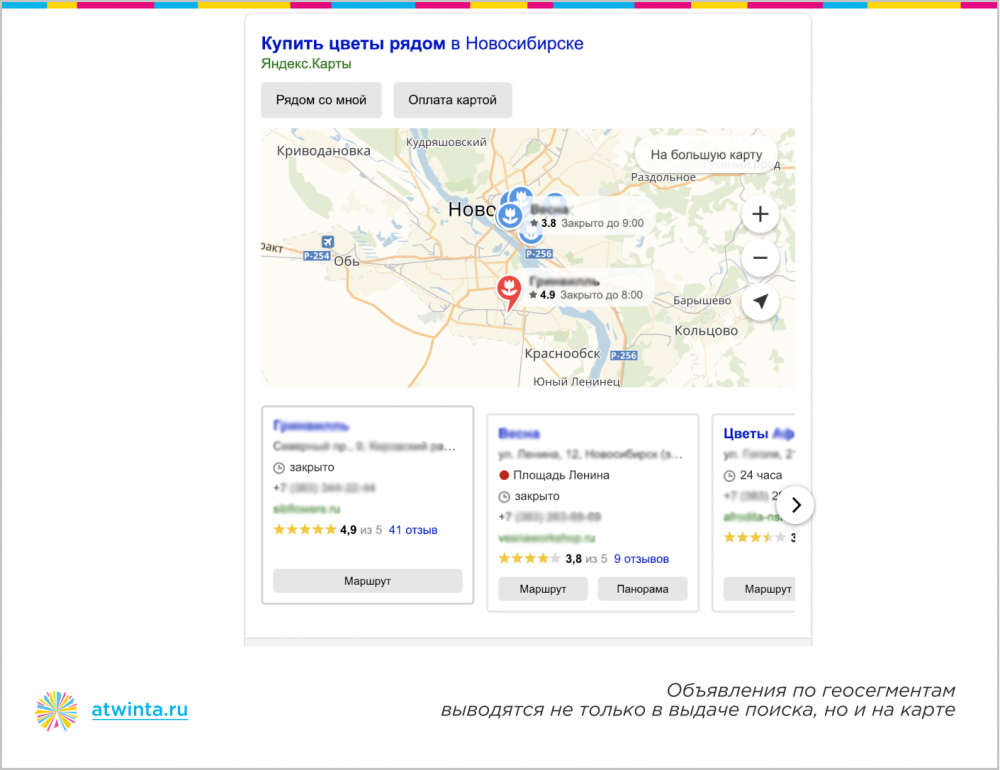Viewport: 1000px width, 770px height.
Task: Filter by Рядом со мной
Action: coord(321,100)
